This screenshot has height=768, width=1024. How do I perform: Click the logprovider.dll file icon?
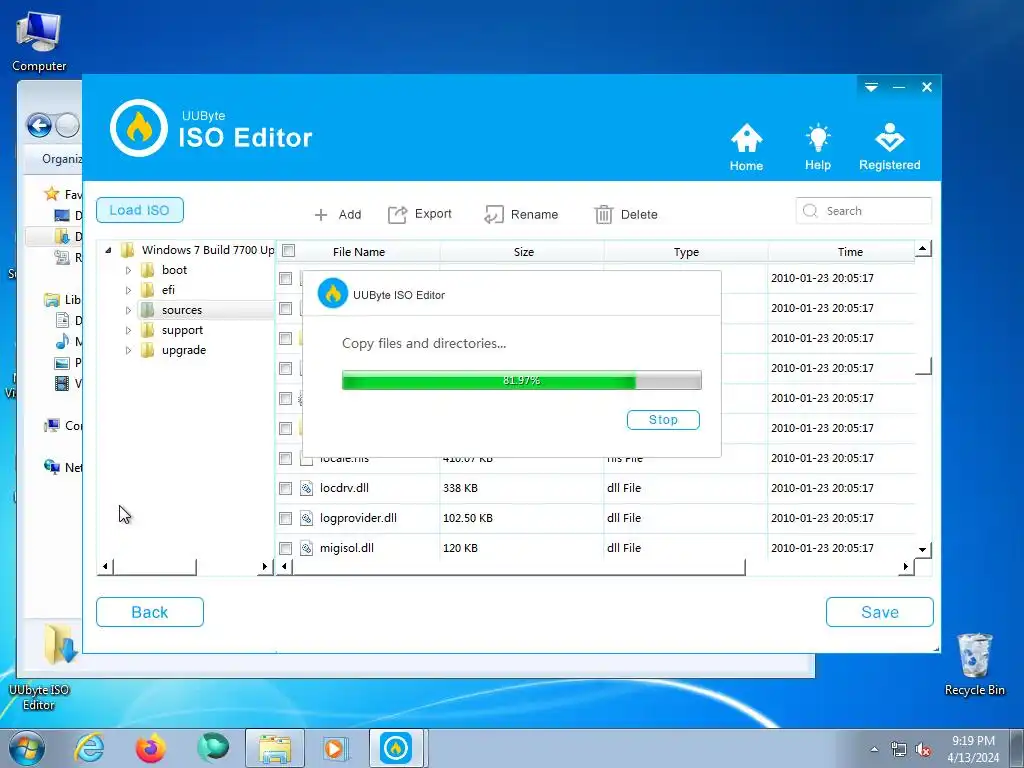coord(306,518)
